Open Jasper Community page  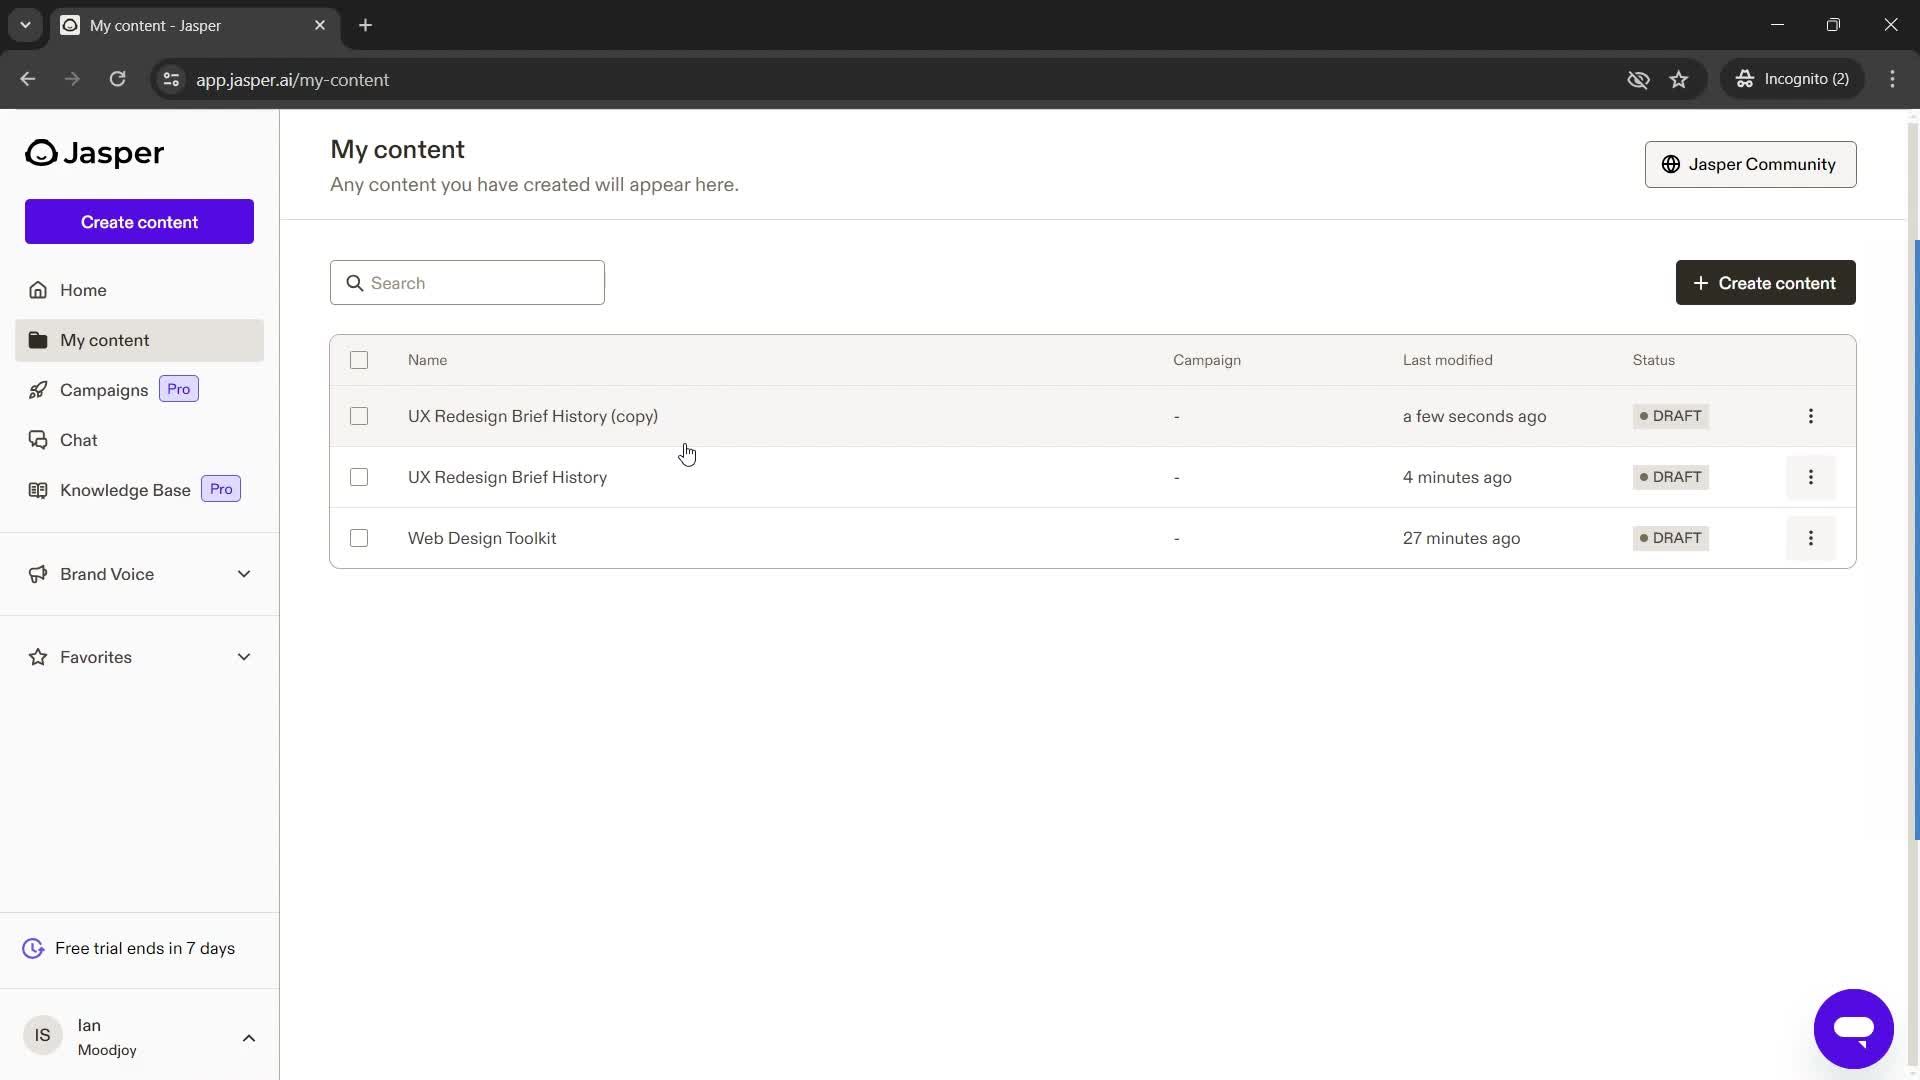(1750, 164)
